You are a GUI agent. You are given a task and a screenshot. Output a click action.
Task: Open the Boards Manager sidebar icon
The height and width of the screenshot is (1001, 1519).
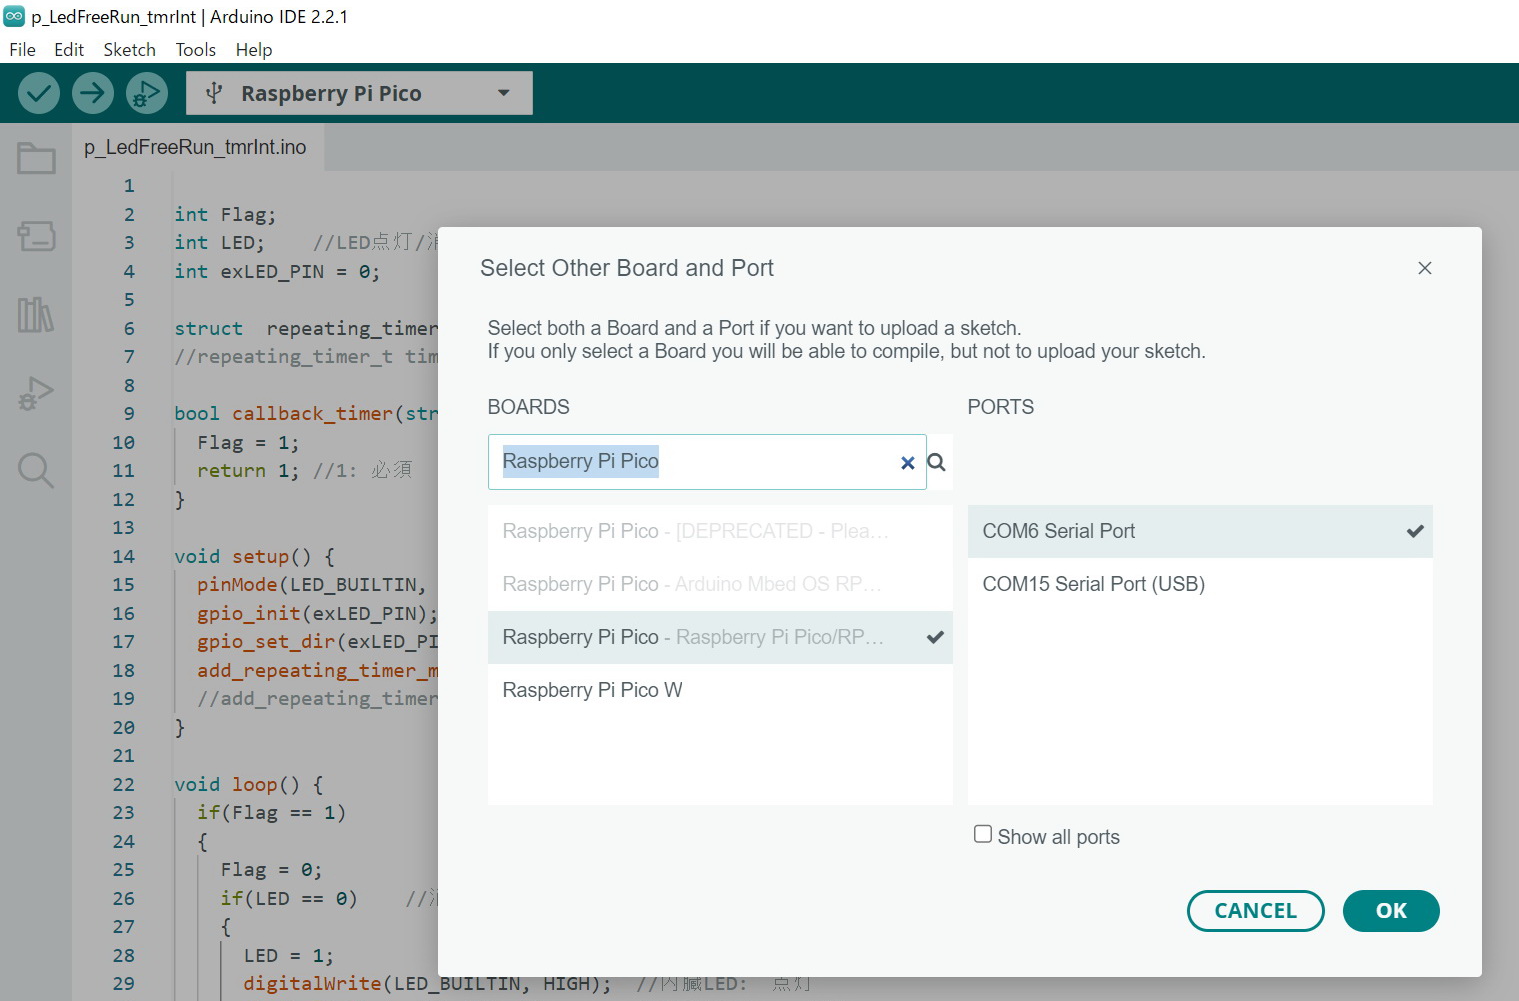pos(36,236)
